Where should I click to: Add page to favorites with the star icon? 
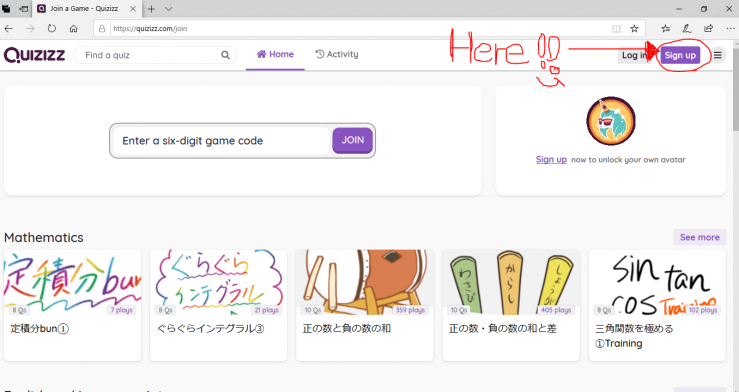[634, 29]
